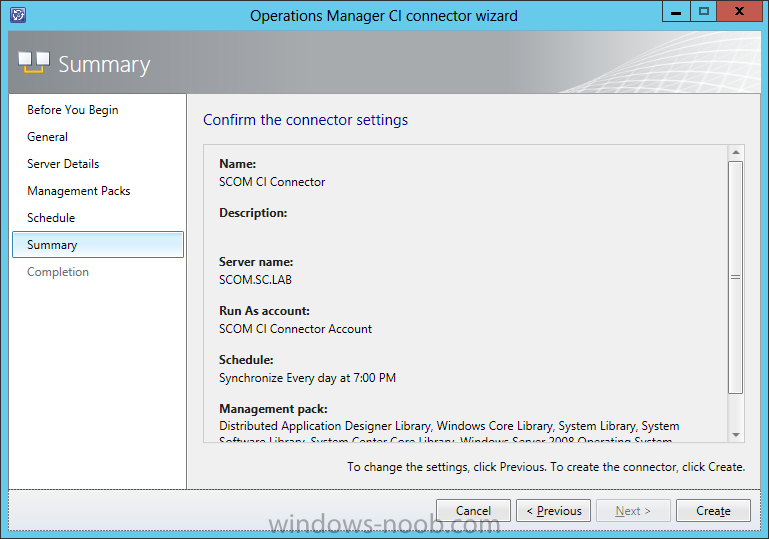Screen dimensions: 769x539
Task: Click scroll down arrow in settings pane
Action: click(x=736, y=435)
